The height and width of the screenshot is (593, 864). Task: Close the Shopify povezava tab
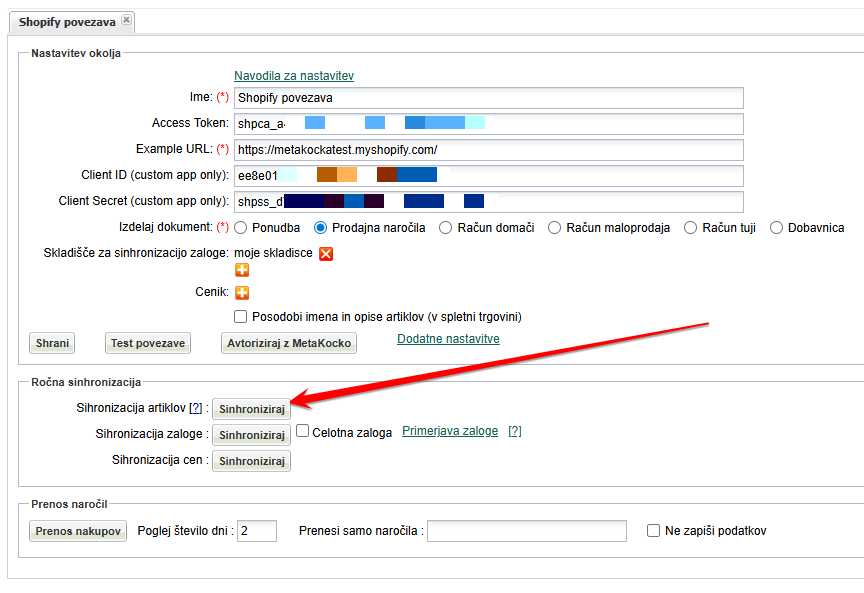click(x=126, y=20)
